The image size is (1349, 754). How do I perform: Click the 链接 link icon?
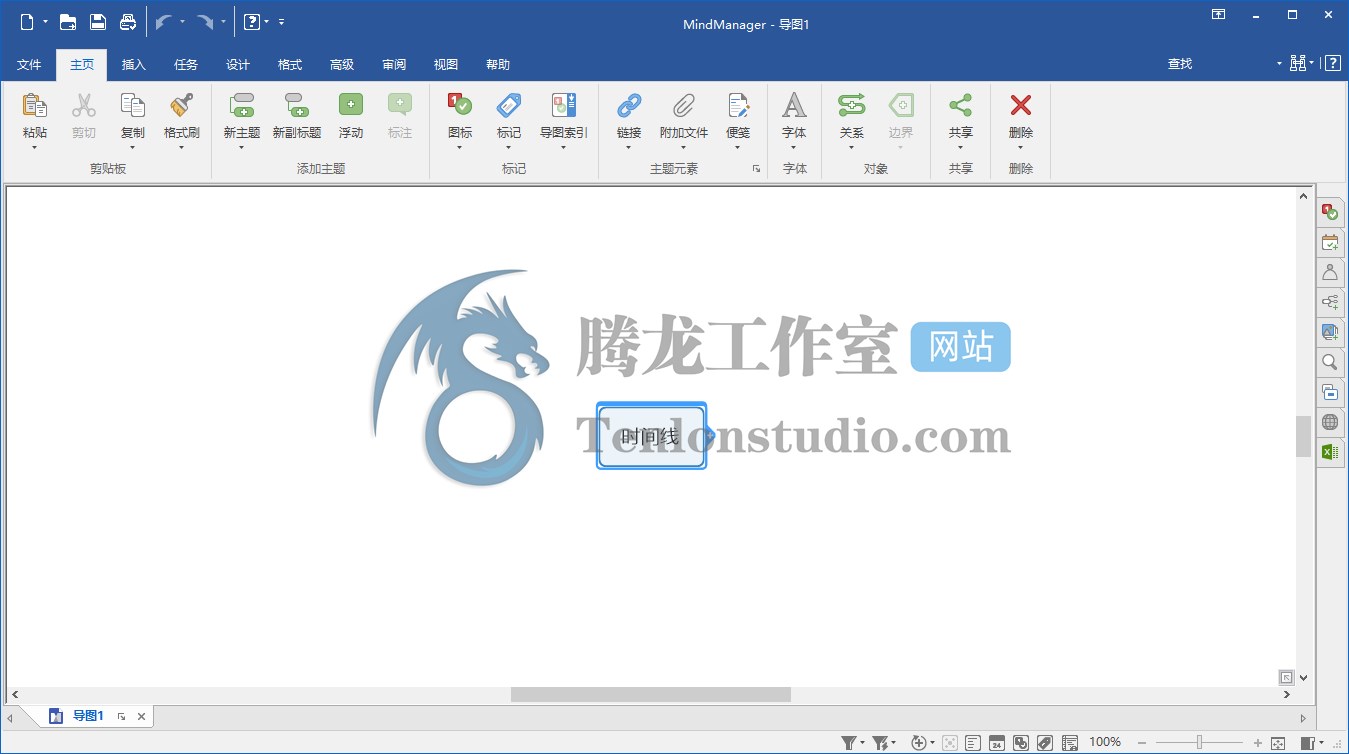coord(628,105)
